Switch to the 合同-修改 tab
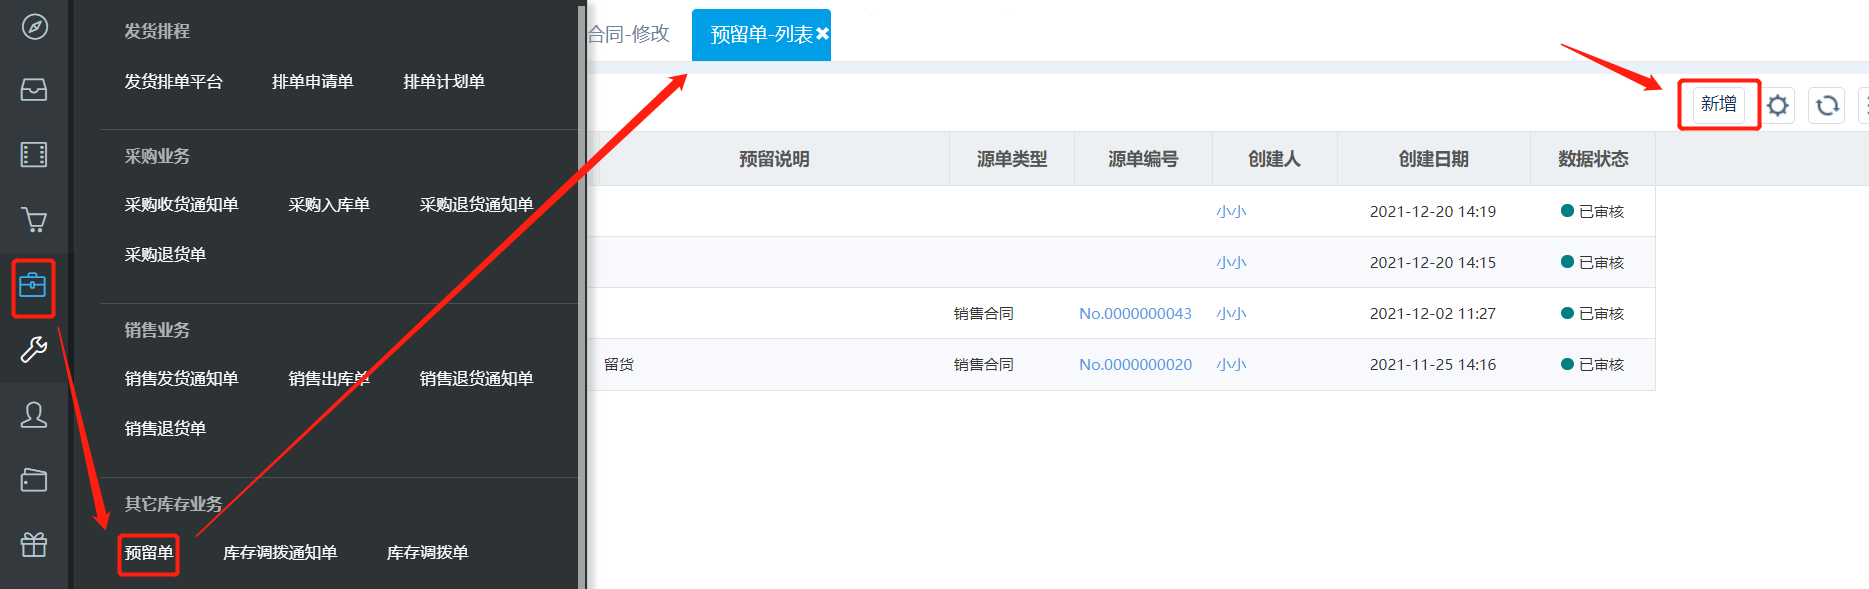 tap(628, 34)
